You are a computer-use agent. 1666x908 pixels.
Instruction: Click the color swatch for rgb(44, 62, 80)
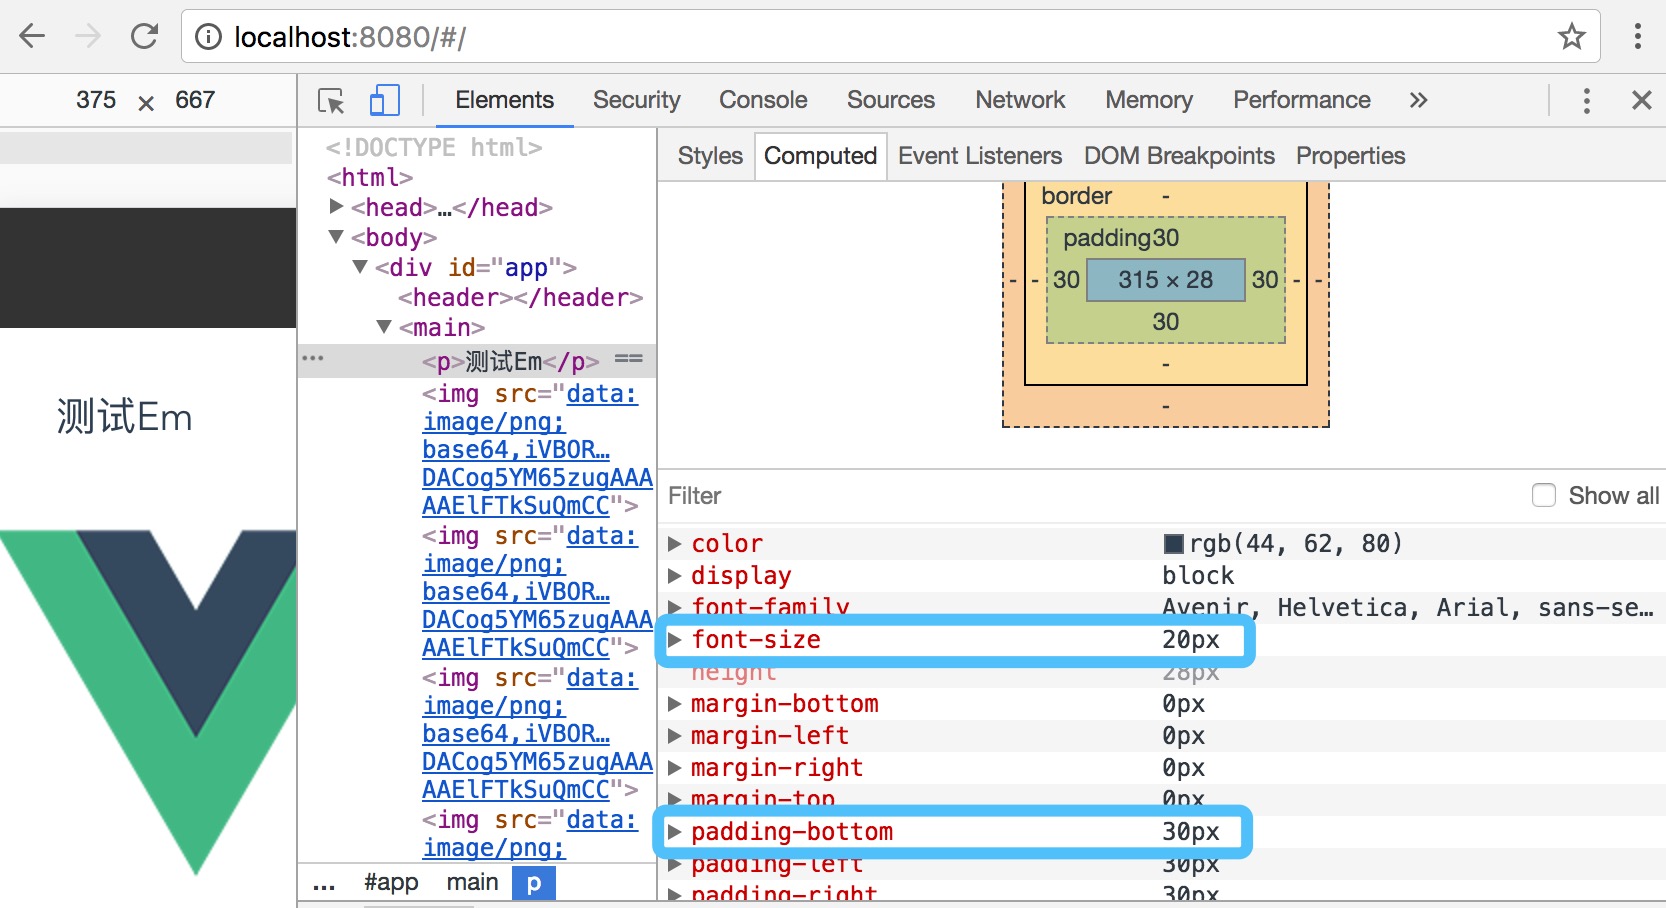click(x=1173, y=544)
